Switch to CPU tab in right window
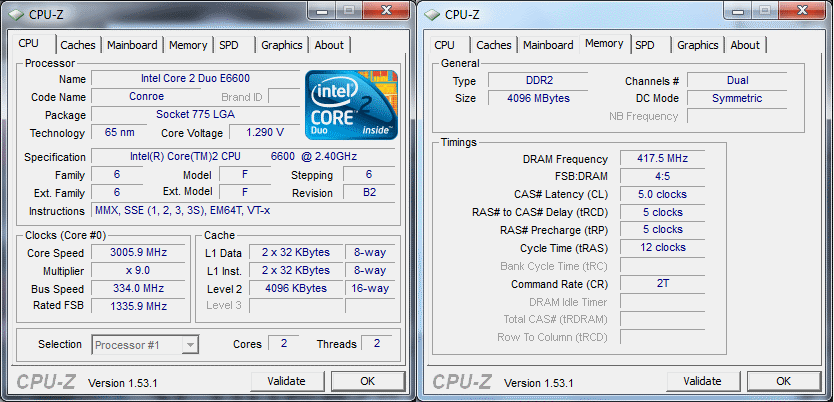 [x=444, y=45]
